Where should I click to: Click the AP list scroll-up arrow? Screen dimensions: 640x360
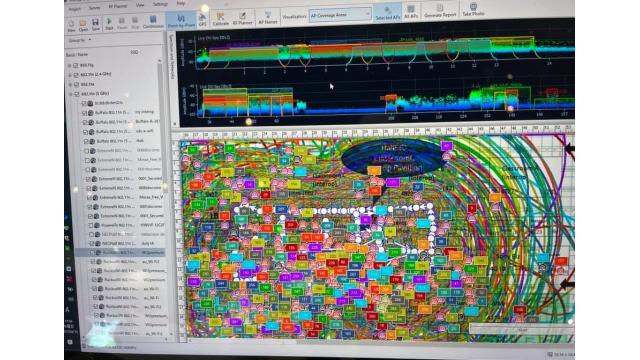coord(160,60)
